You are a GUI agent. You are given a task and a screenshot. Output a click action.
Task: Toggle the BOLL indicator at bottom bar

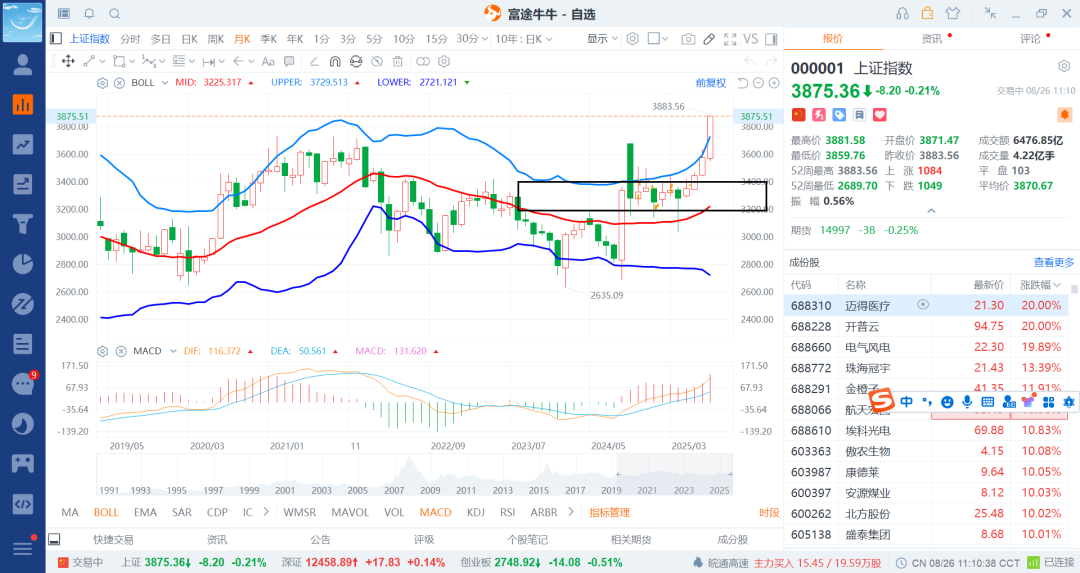(x=106, y=512)
